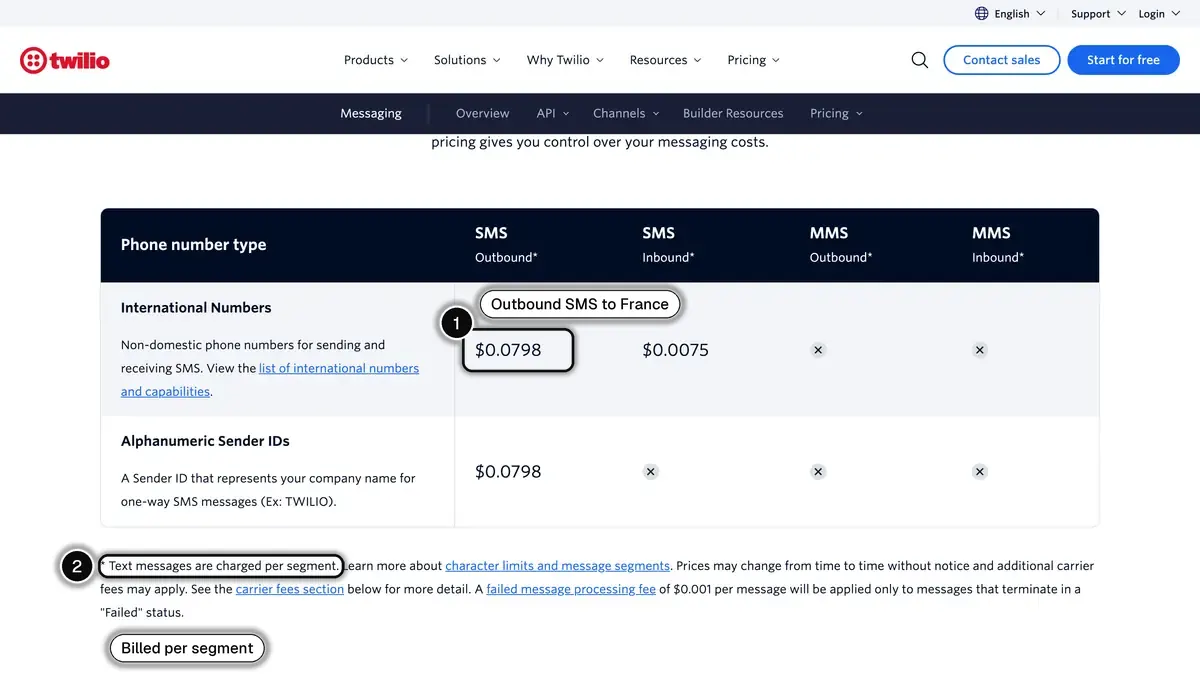This screenshot has height=675, width=1200.
Task: Click the Phone number type column header
Action: click(x=194, y=244)
